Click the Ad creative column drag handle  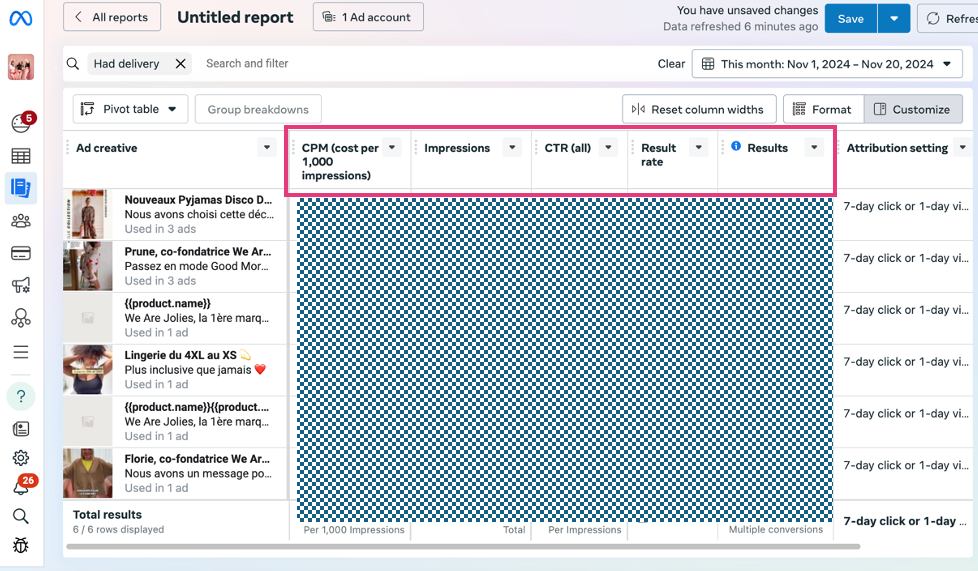click(68, 148)
